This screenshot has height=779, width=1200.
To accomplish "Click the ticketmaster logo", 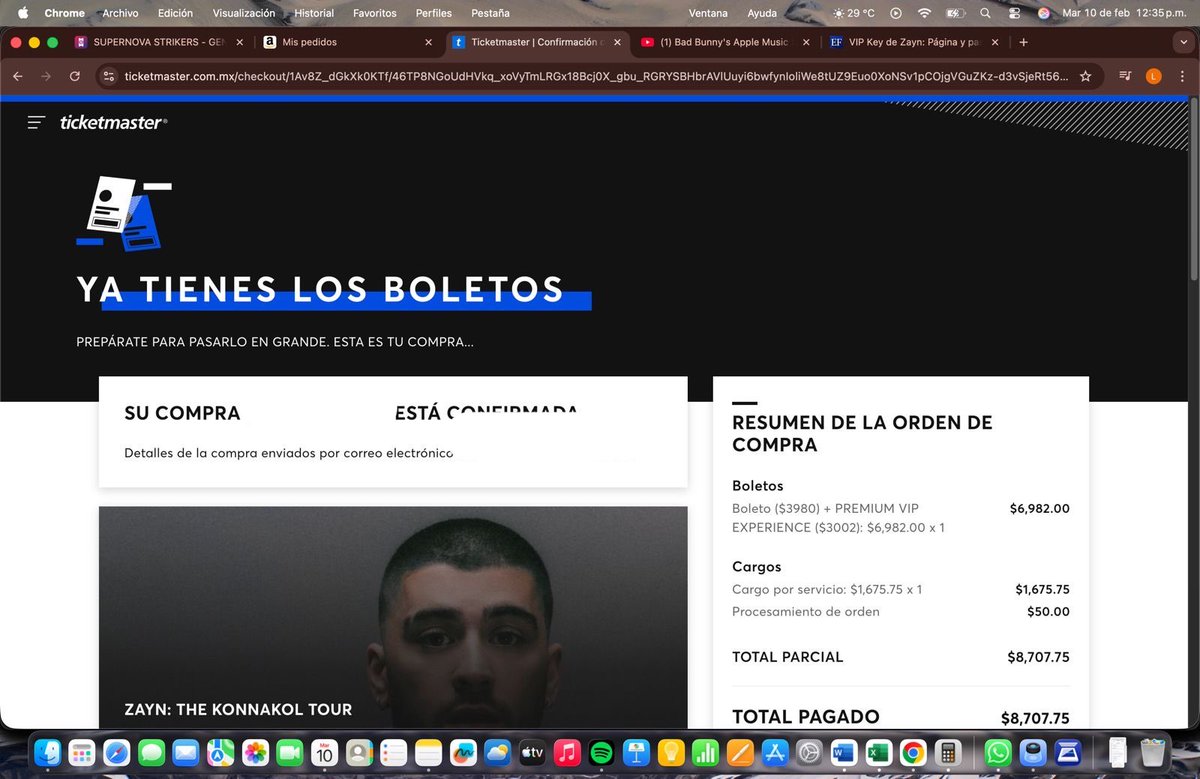I will click(113, 122).
